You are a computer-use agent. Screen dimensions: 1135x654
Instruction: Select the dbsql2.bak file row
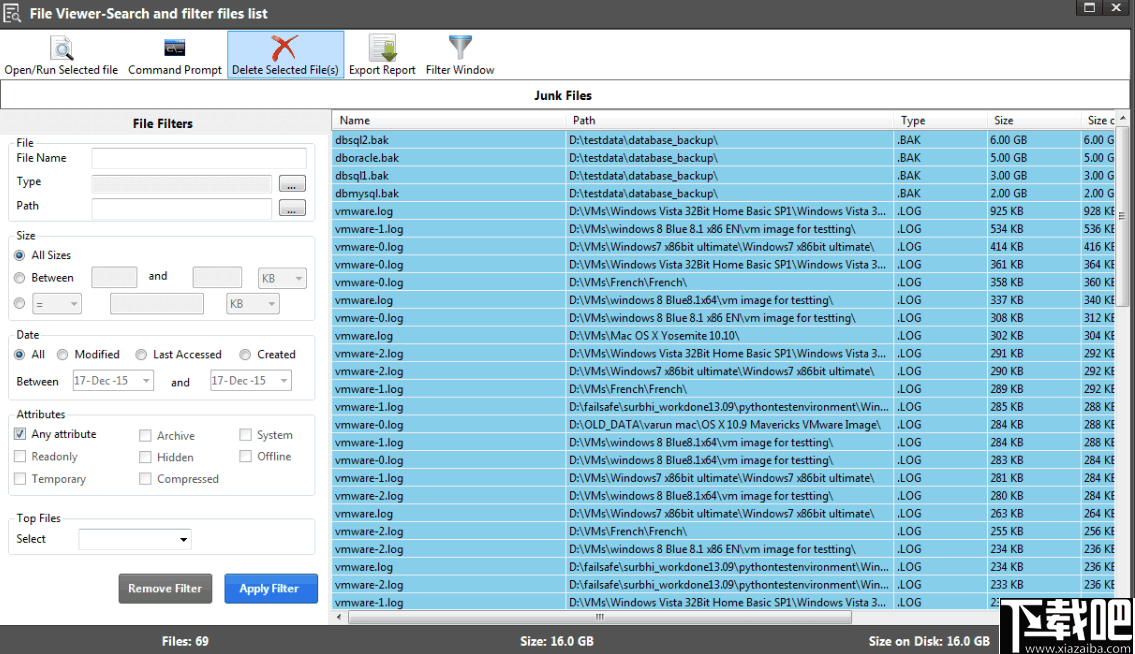pyautogui.click(x=450, y=140)
